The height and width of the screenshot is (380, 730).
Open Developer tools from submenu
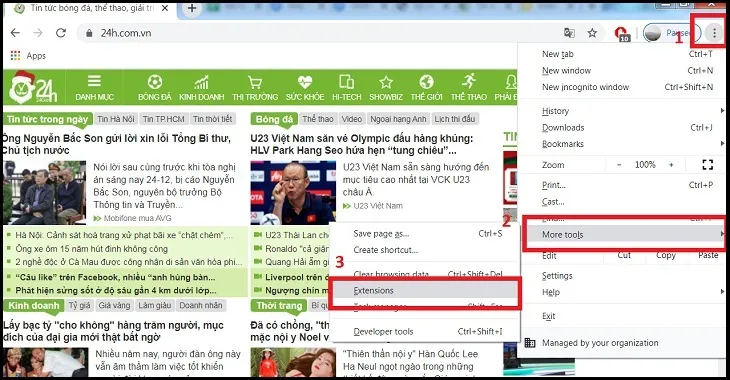(x=425, y=332)
